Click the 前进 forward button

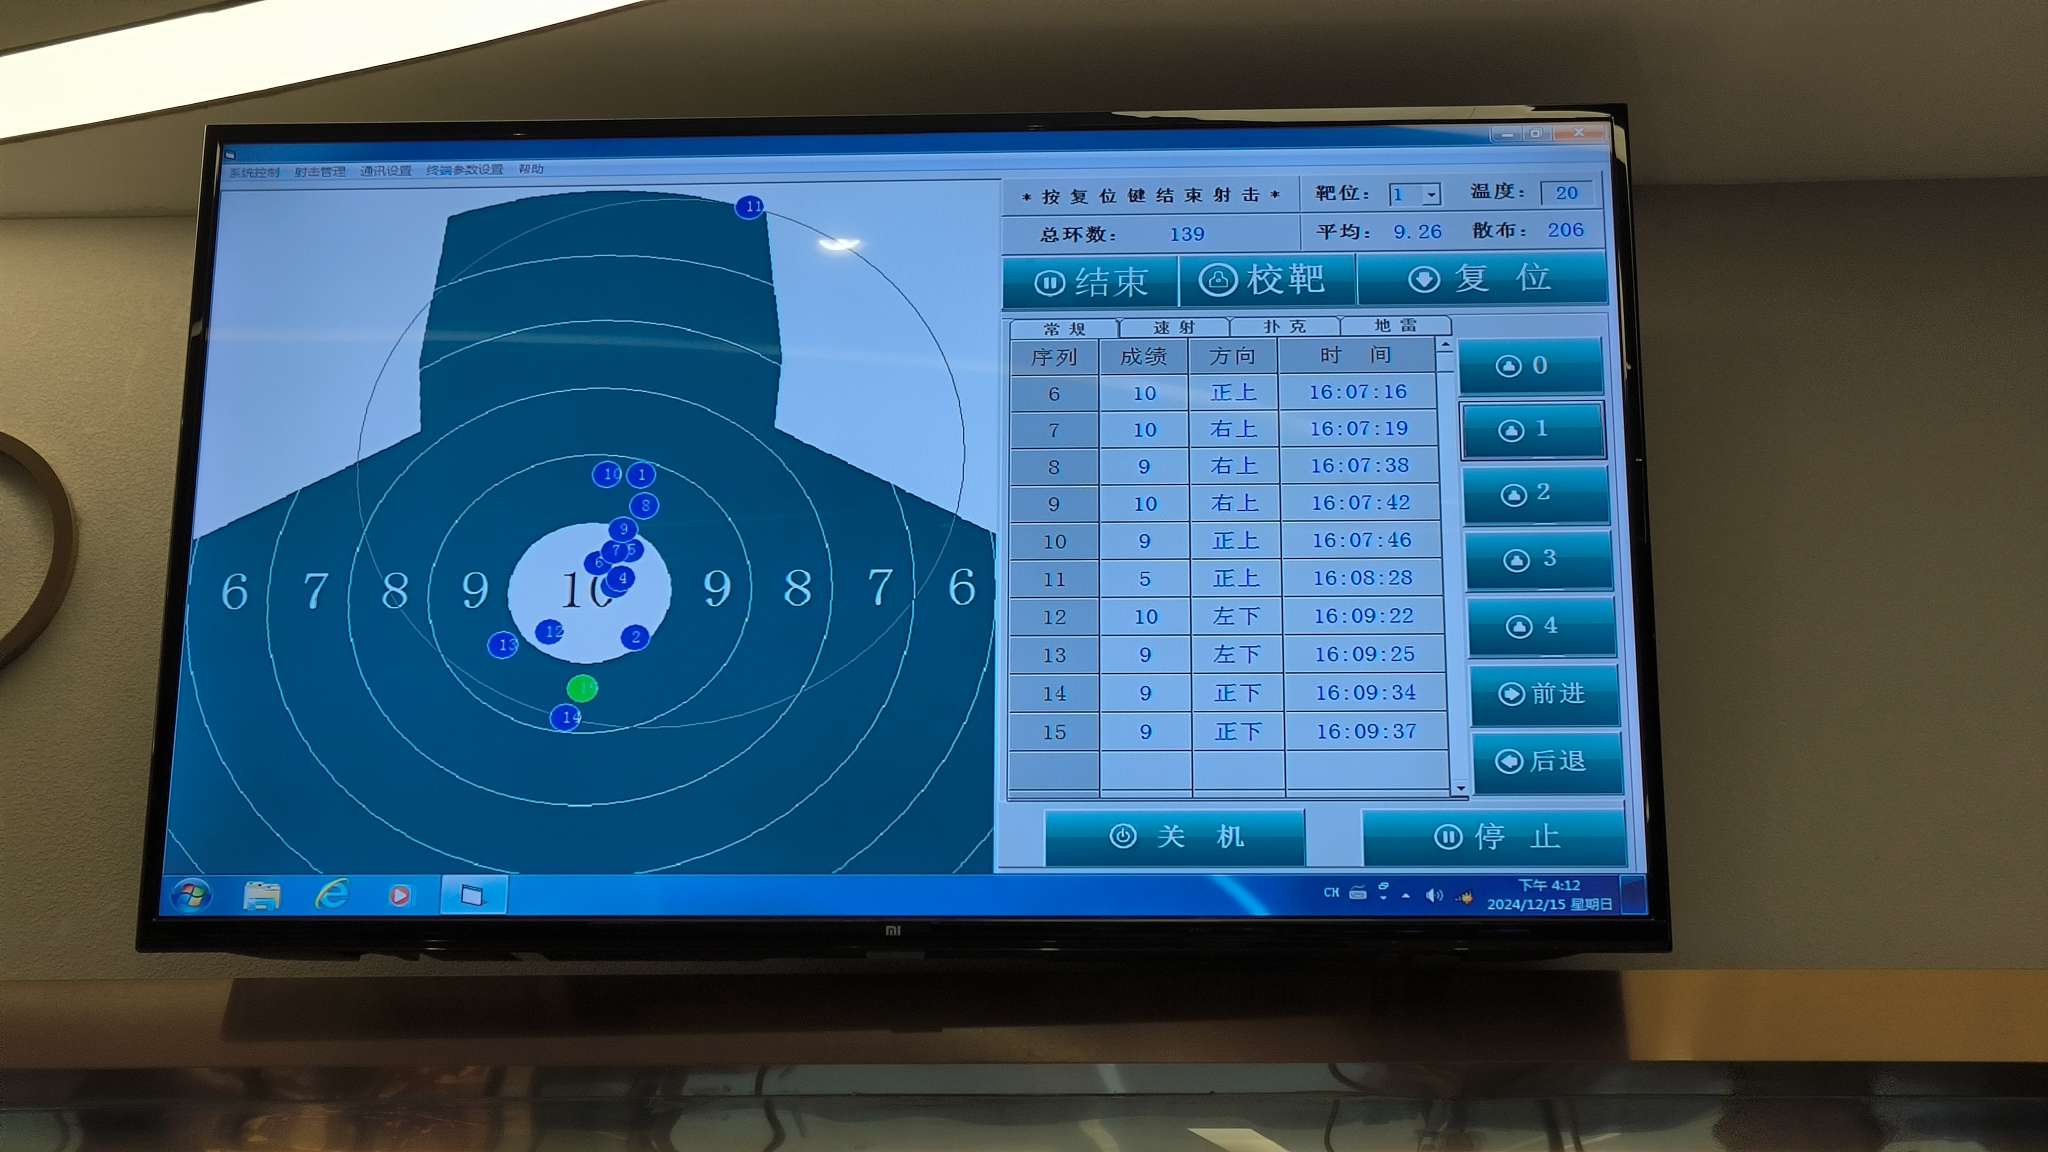point(1544,694)
